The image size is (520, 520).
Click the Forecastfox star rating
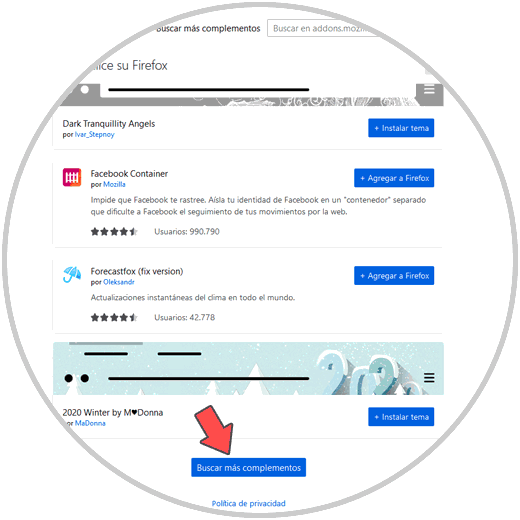[x=114, y=317]
